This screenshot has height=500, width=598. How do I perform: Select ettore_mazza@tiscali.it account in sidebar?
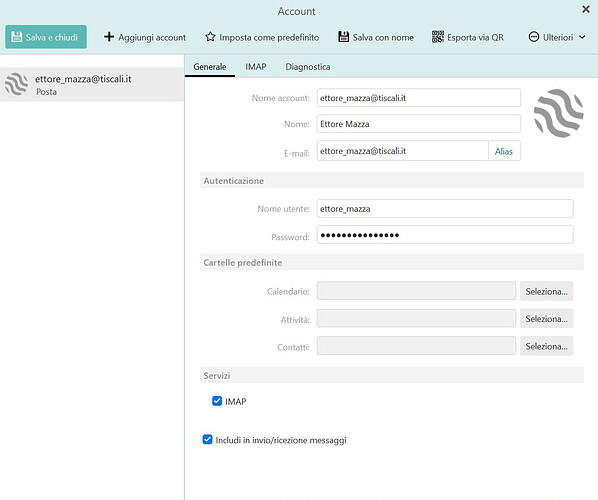pyautogui.click(x=92, y=85)
